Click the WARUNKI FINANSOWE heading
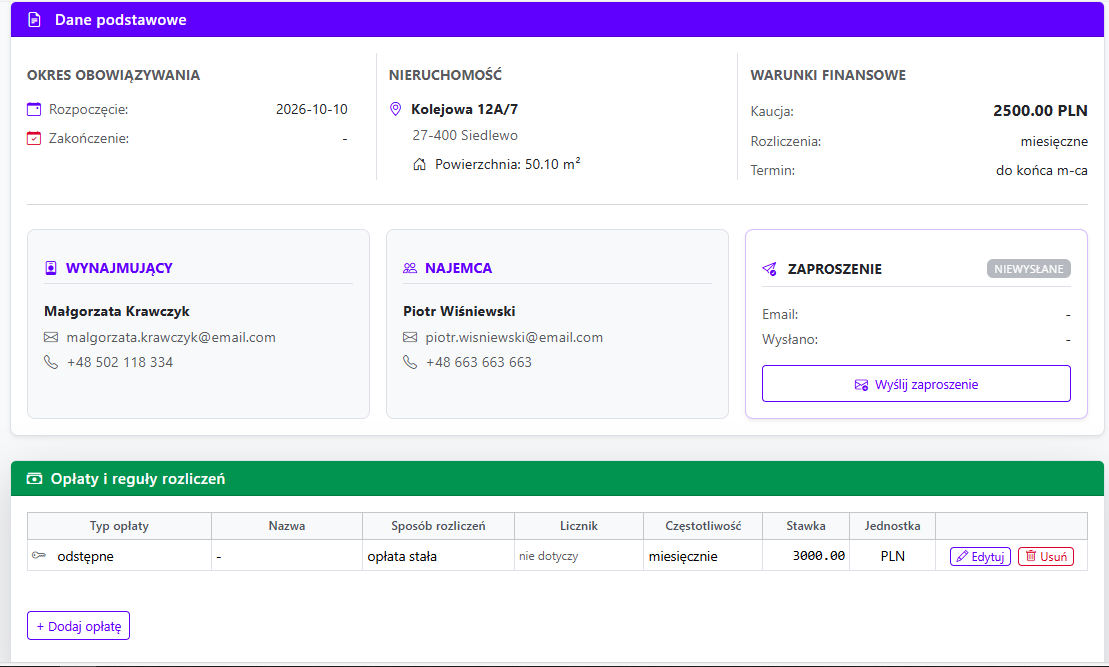The image size is (1109, 667). [828, 75]
